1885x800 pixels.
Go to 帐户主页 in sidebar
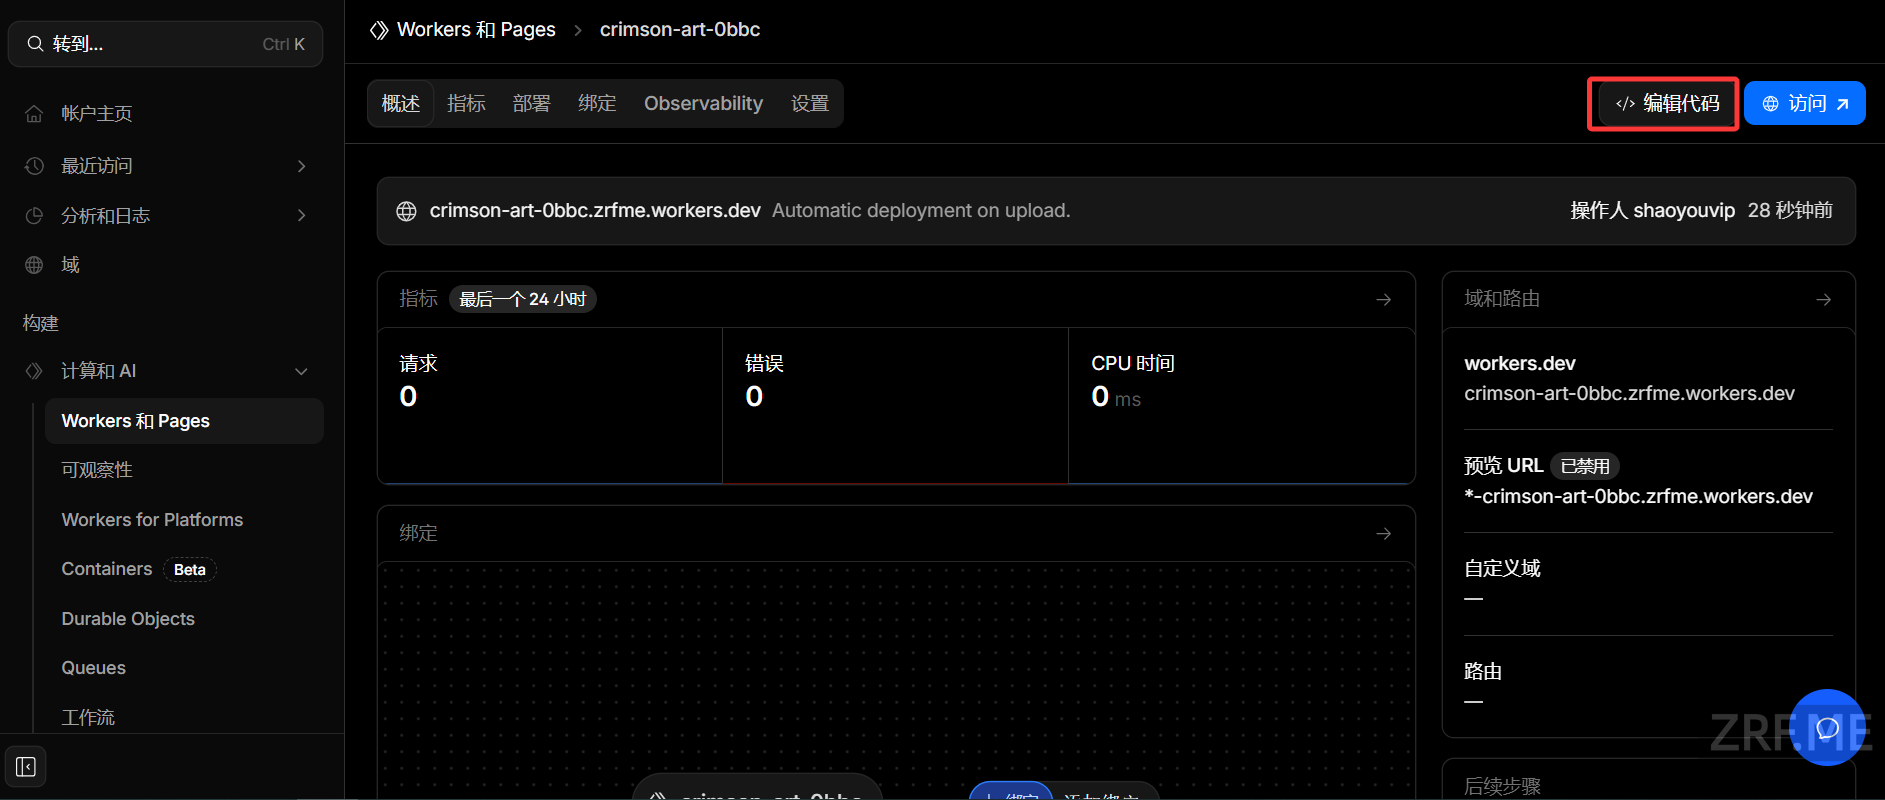point(97,114)
